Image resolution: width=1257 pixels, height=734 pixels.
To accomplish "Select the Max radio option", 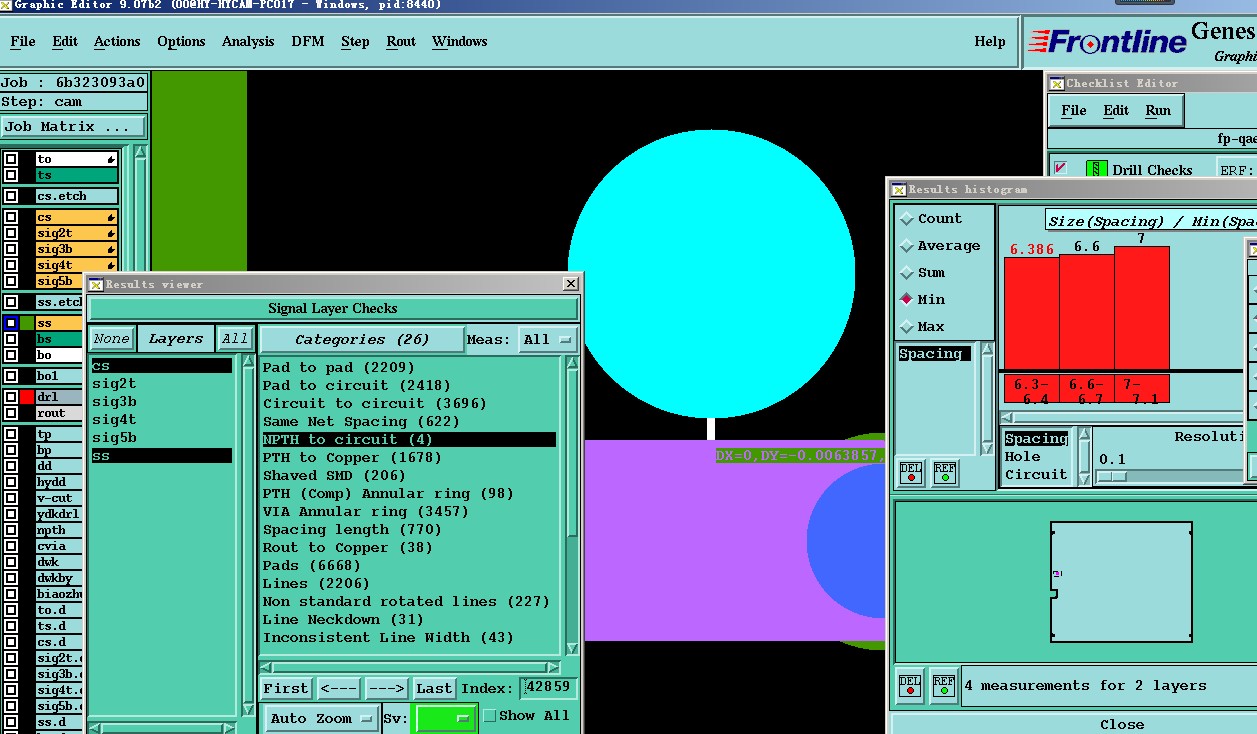I will tap(907, 326).
